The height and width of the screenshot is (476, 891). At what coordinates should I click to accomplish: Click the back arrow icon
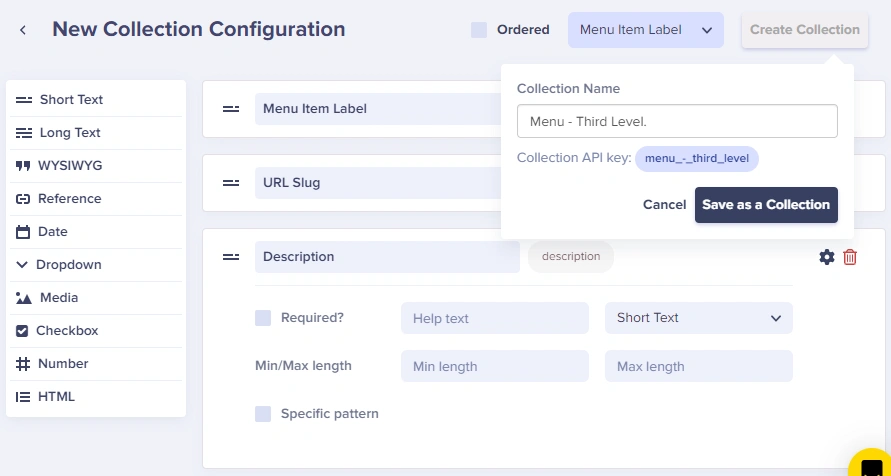tap(23, 30)
